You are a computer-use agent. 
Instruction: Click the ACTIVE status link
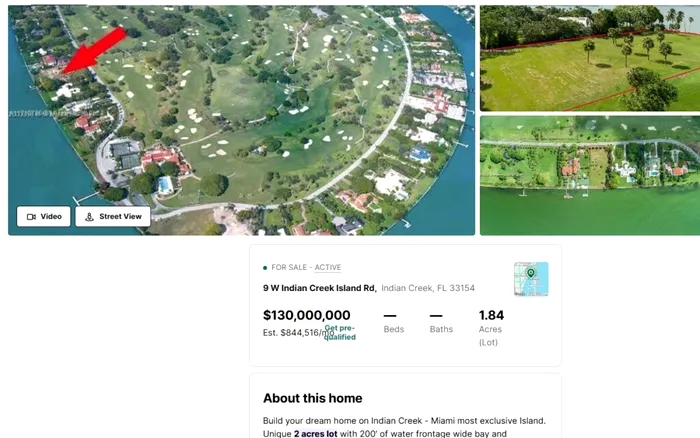pos(328,267)
